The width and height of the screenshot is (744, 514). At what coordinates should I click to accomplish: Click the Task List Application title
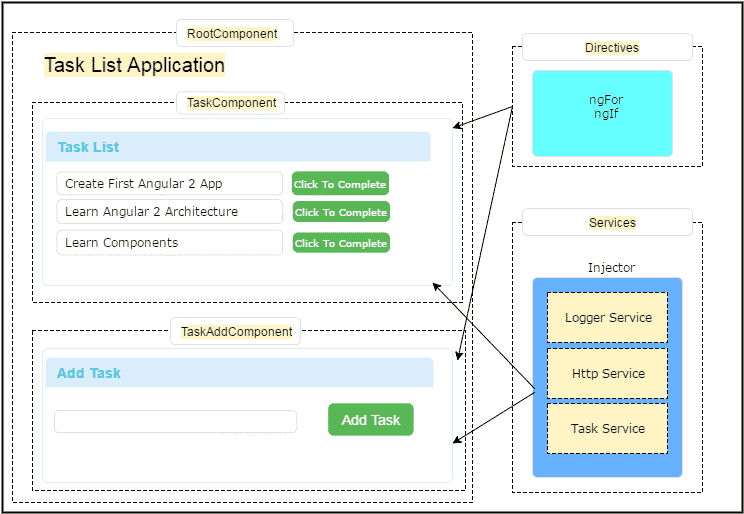click(x=134, y=66)
